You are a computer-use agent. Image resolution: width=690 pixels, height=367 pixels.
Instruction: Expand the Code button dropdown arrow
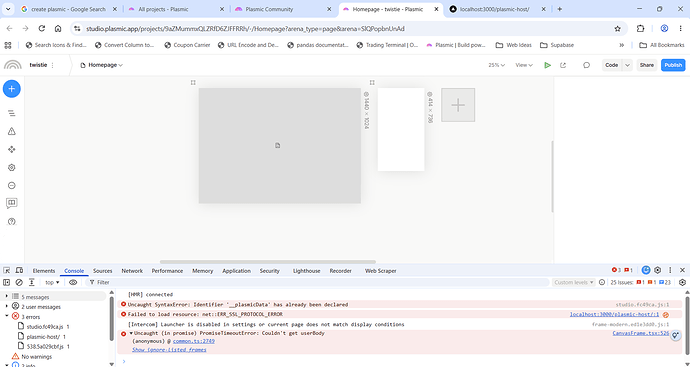(628, 65)
